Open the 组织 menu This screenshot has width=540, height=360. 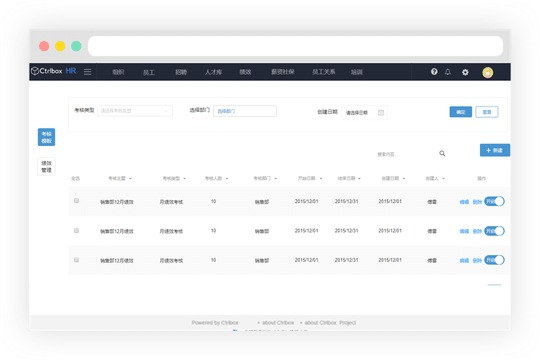point(118,72)
